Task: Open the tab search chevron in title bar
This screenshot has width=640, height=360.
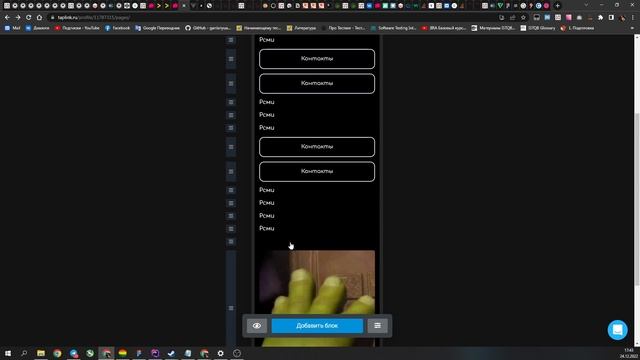Action: (587, 5)
